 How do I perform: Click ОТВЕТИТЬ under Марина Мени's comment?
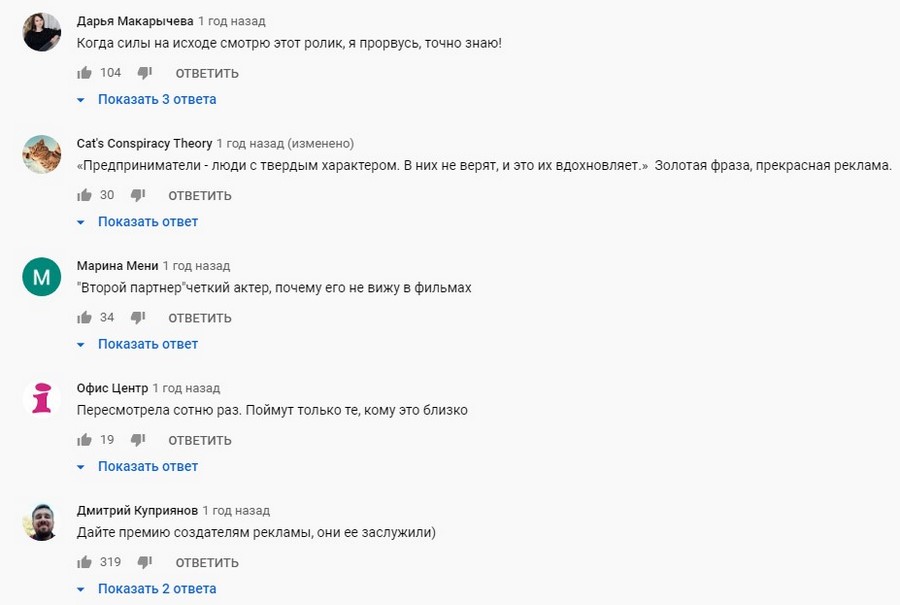point(199,317)
